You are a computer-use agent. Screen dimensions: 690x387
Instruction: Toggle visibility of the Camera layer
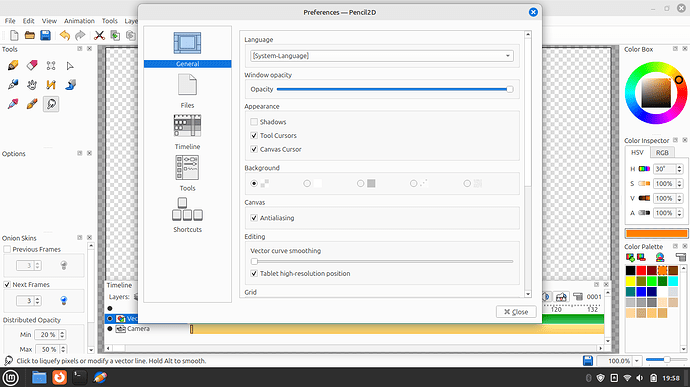(x=110, y=329)
